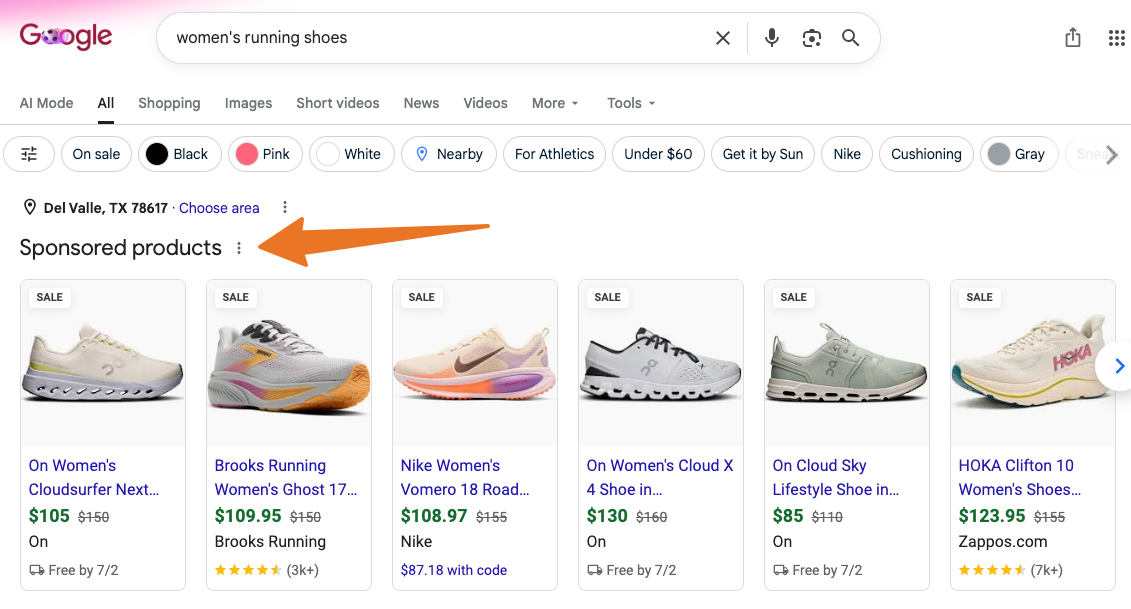
Task: Click the location pin icon by Del Valle
Action: pyautogui.click(x=30, y=207)
